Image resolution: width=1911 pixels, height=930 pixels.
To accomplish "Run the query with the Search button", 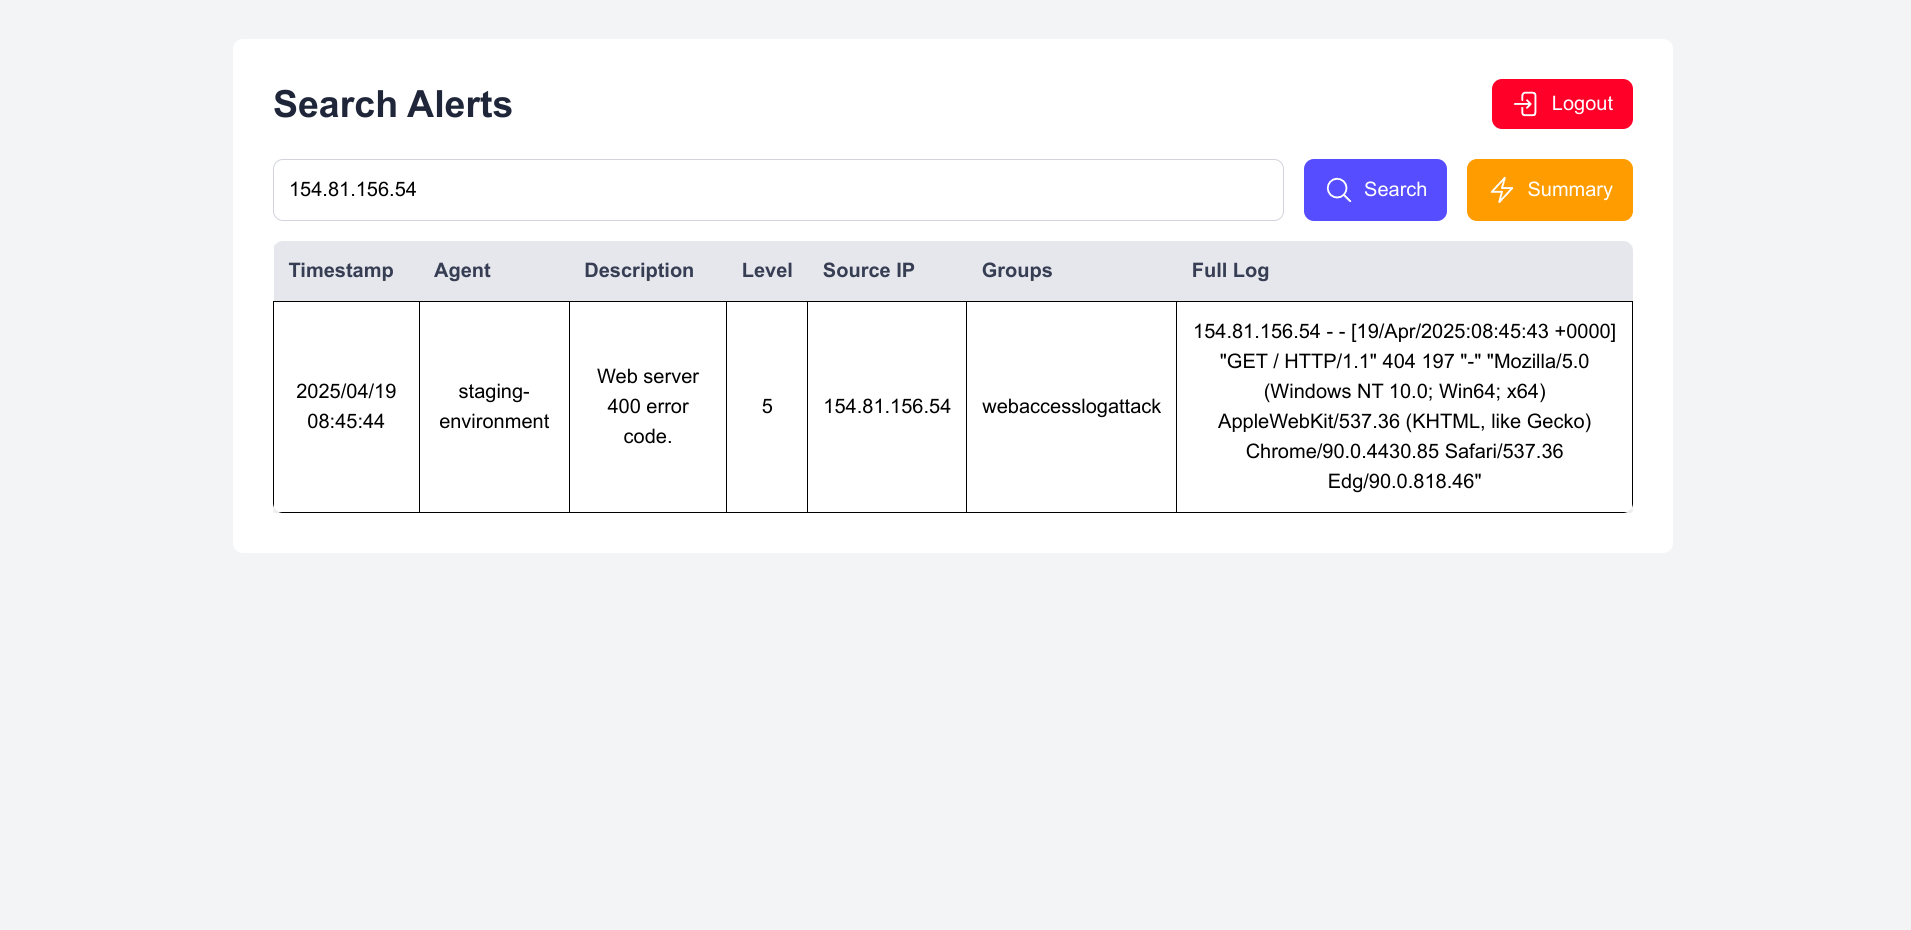I will (x=1375, y=190).
